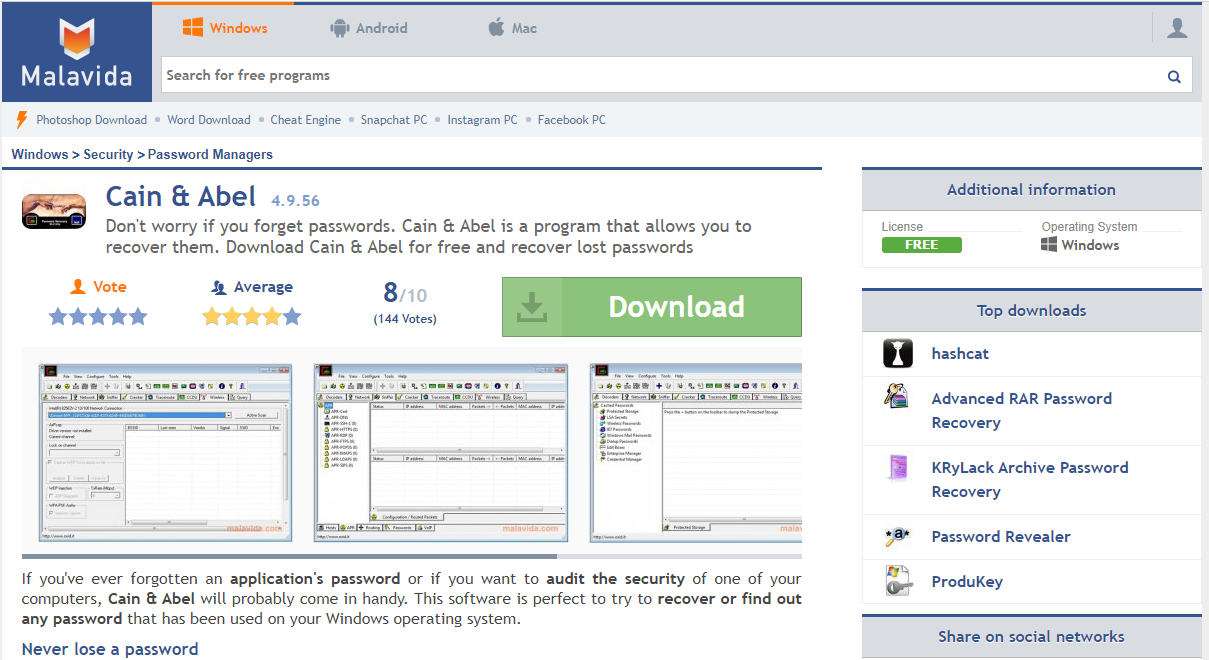
Task: Click the orange Vote person icon
Action: click(x=78, y=287)
